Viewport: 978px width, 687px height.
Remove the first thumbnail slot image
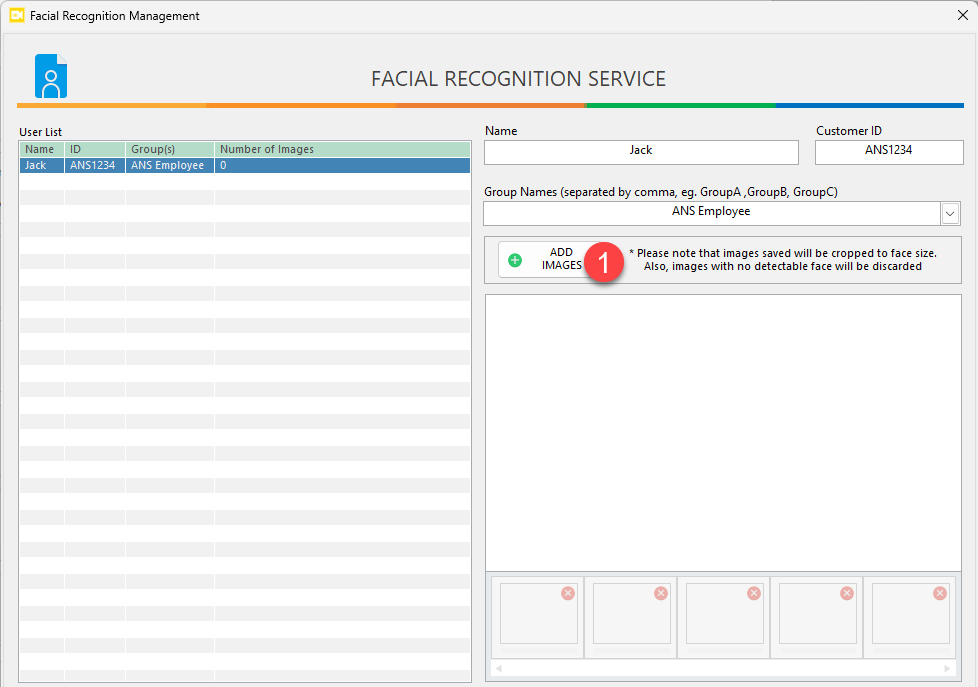[x=568, y=593]
